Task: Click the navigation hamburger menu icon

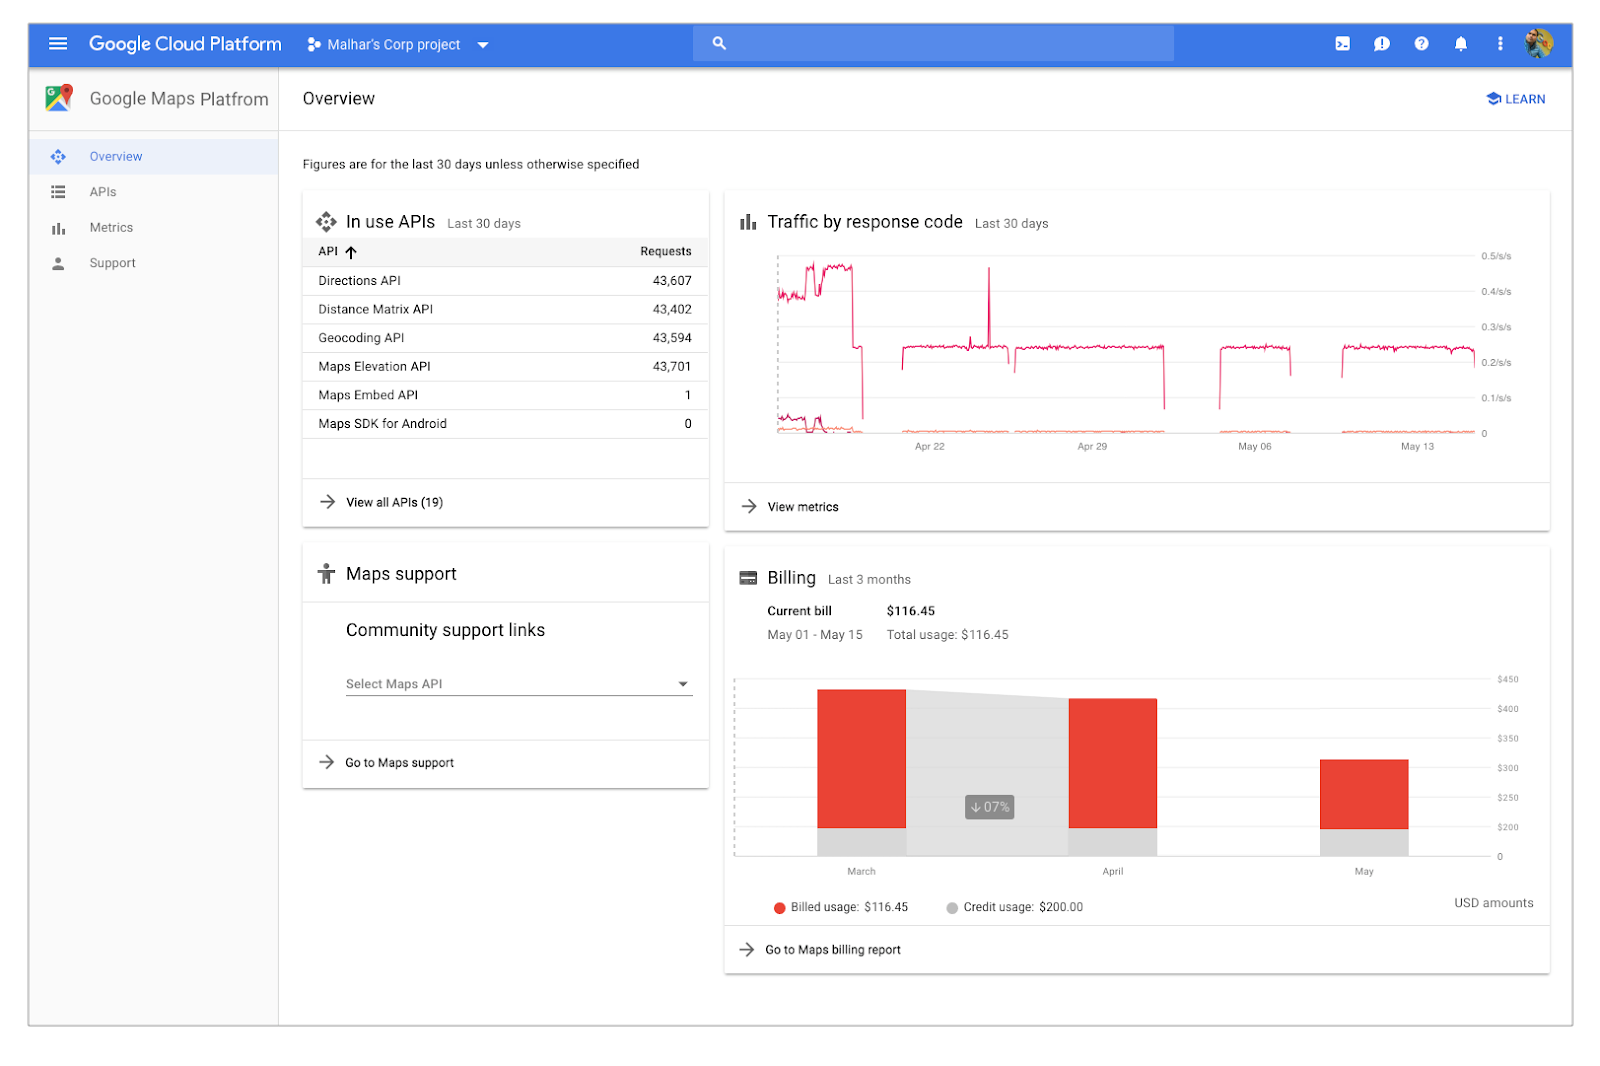Action: (58, 44)
